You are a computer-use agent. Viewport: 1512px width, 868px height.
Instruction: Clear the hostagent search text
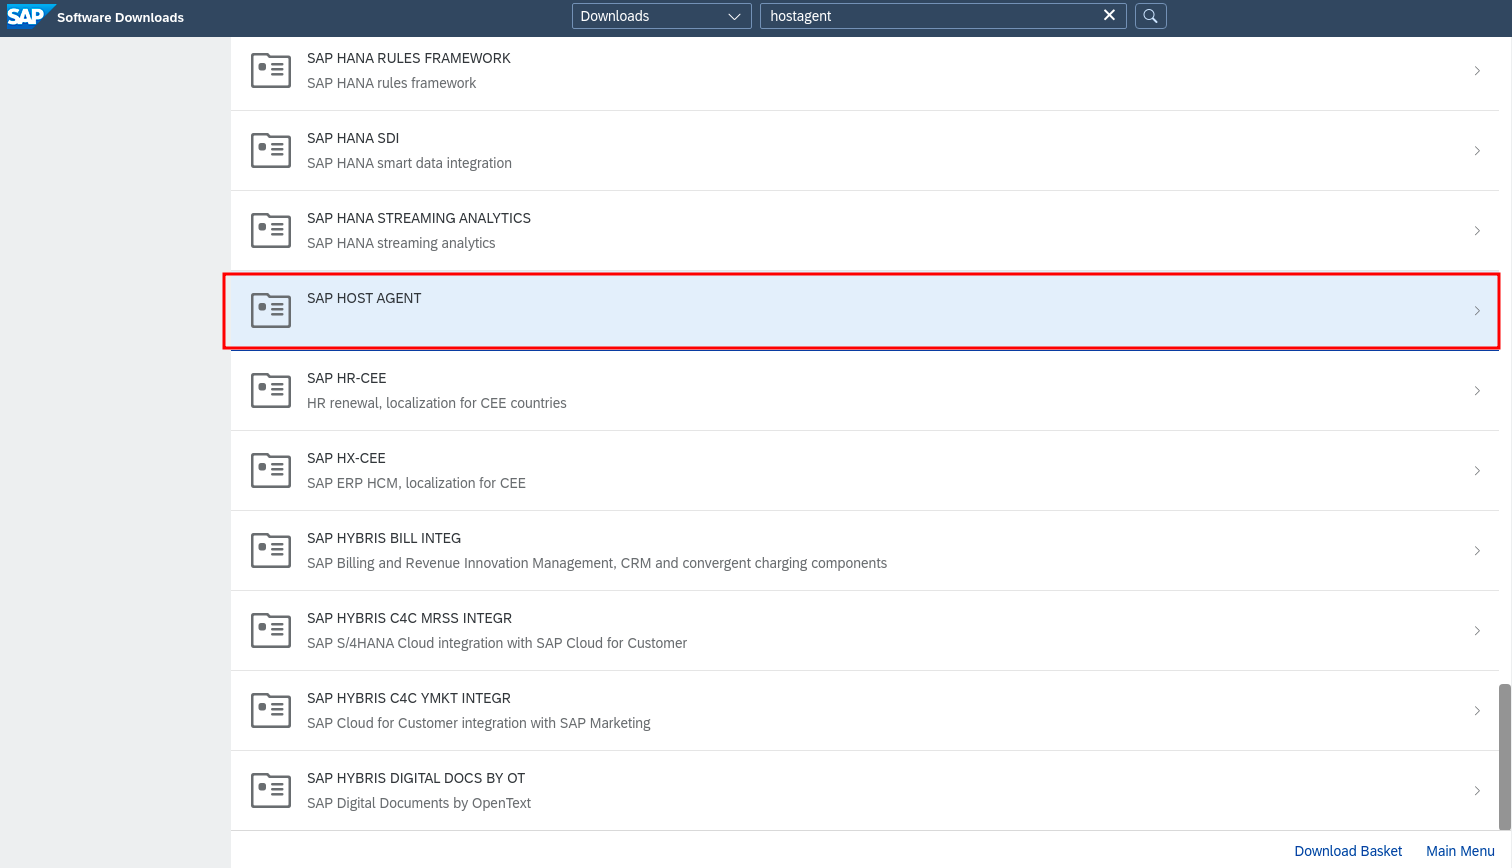point(1109,16)
